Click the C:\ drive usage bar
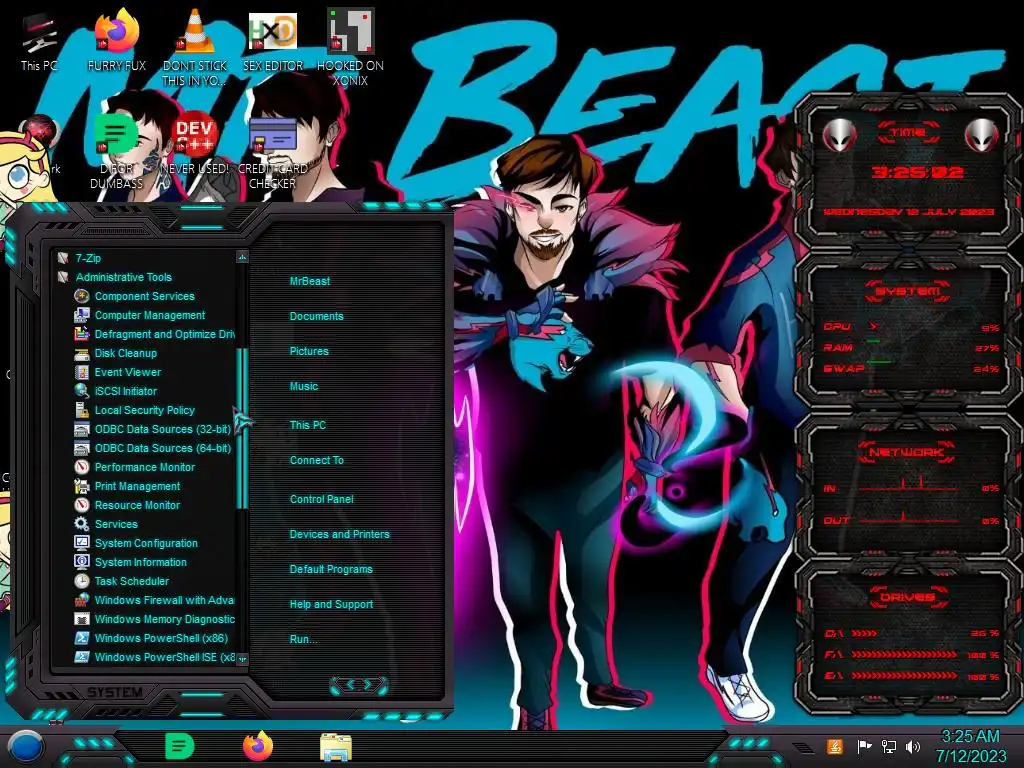The image size is (1024, 768). coord(864,633)
